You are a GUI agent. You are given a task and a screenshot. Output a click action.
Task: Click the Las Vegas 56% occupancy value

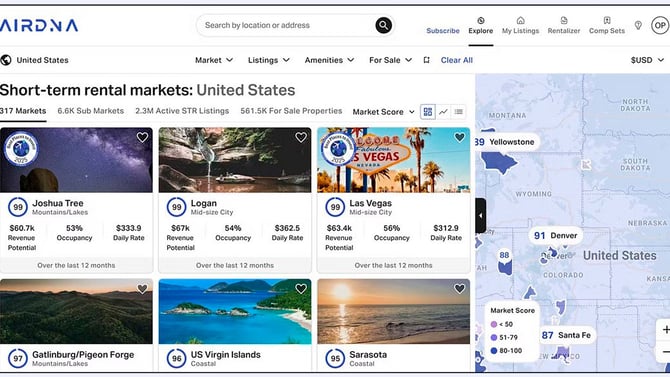(391, 228)
